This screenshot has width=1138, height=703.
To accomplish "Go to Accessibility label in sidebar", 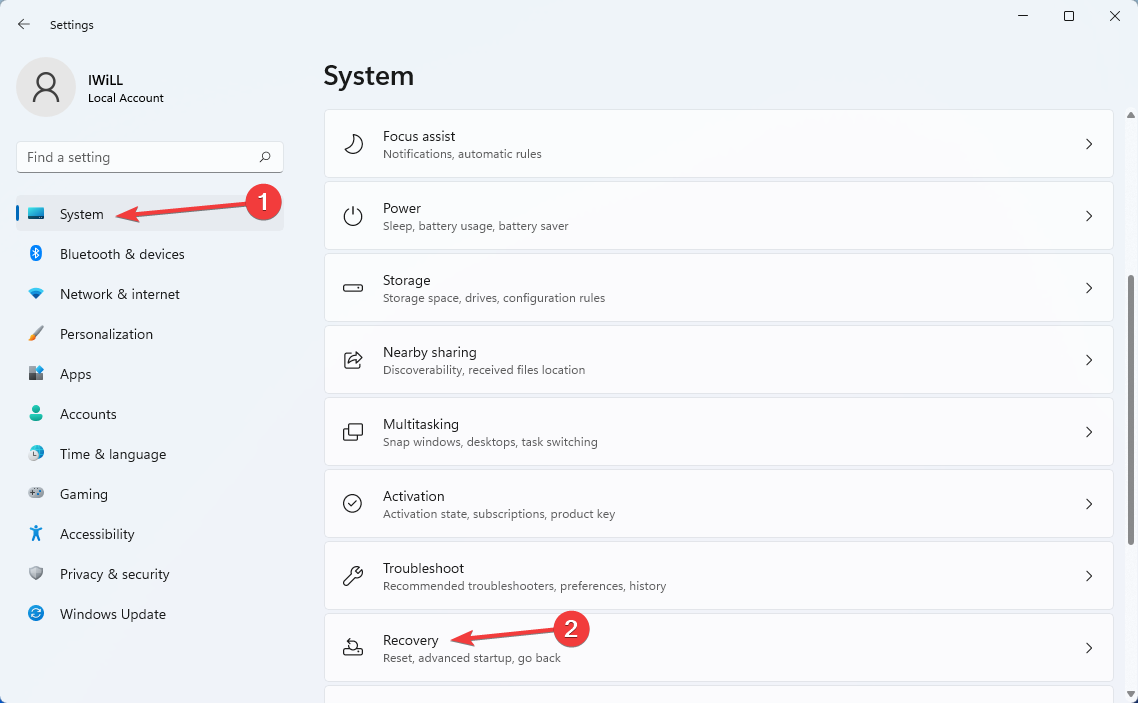I will click(x=97, y=534).
